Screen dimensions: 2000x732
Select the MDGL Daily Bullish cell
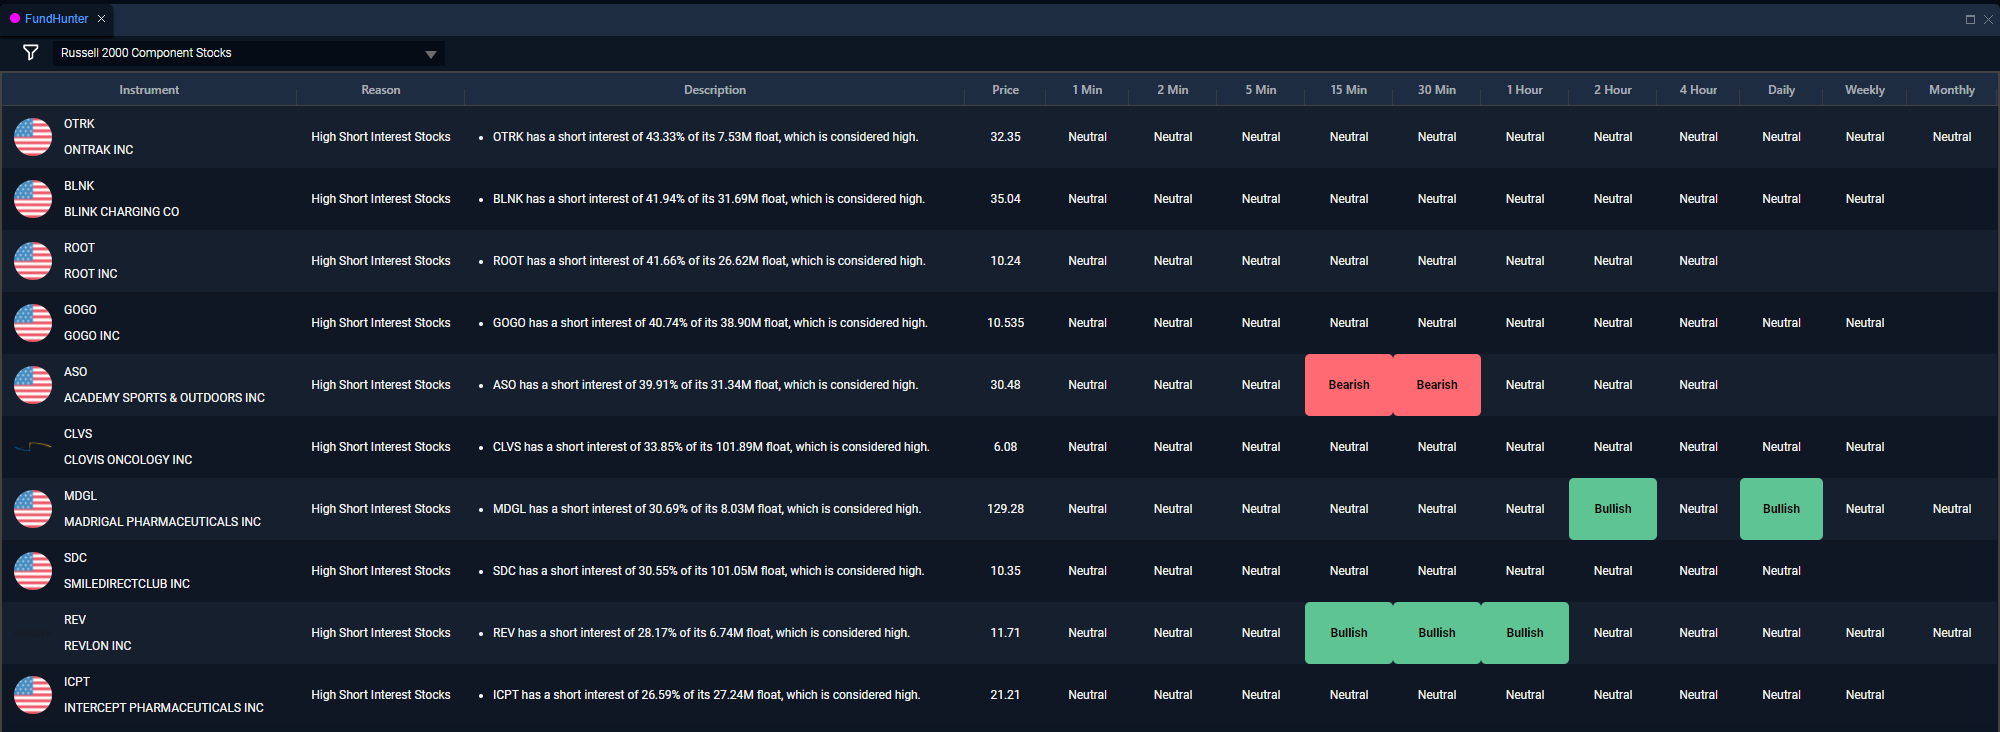pos(1781,509)
